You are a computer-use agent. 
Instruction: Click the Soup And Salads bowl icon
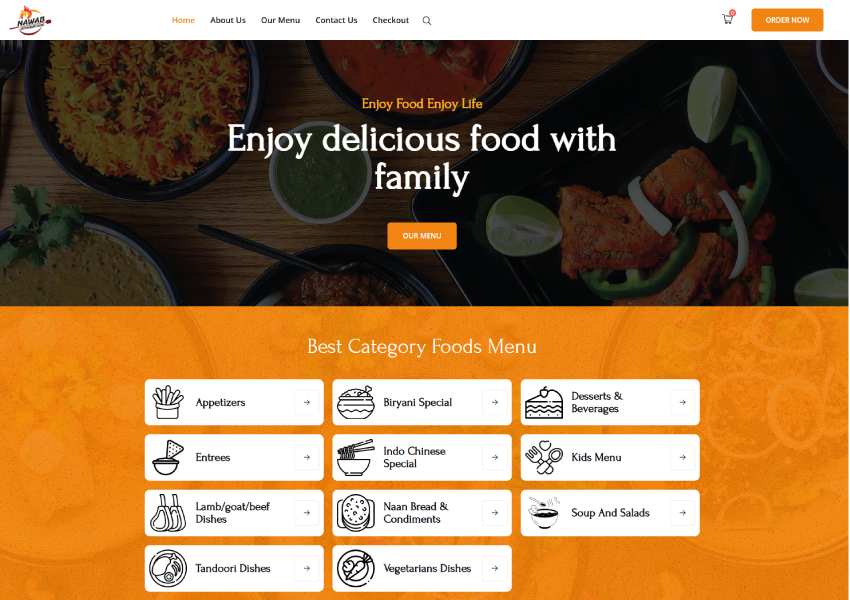(544, 513)
